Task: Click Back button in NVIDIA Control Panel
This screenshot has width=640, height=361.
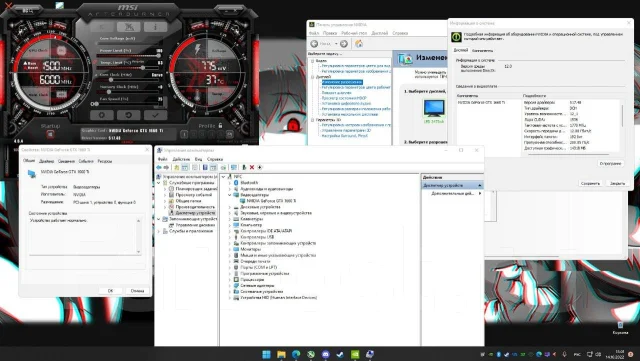Action: [314, 44]
